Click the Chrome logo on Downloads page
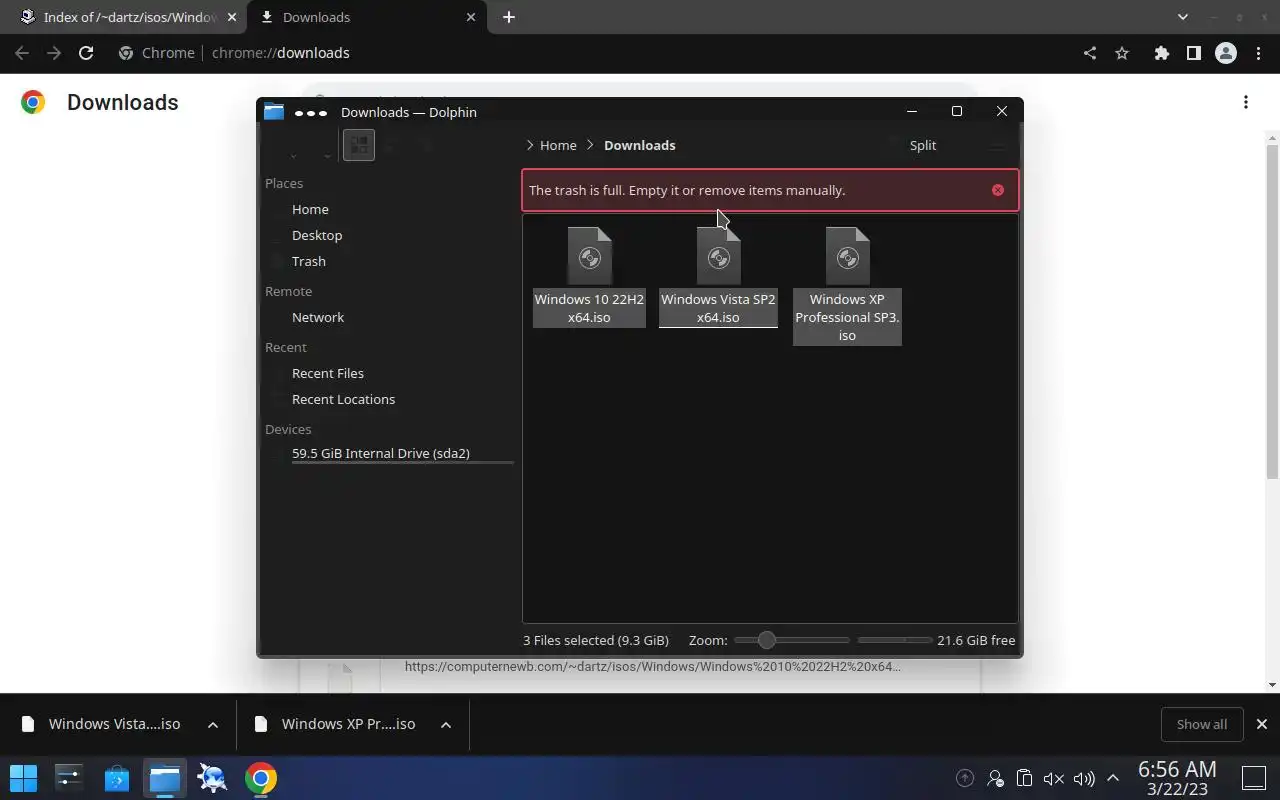Image resolution: width=1280 pixels, height=800 pixels. (x=33, y=102)
